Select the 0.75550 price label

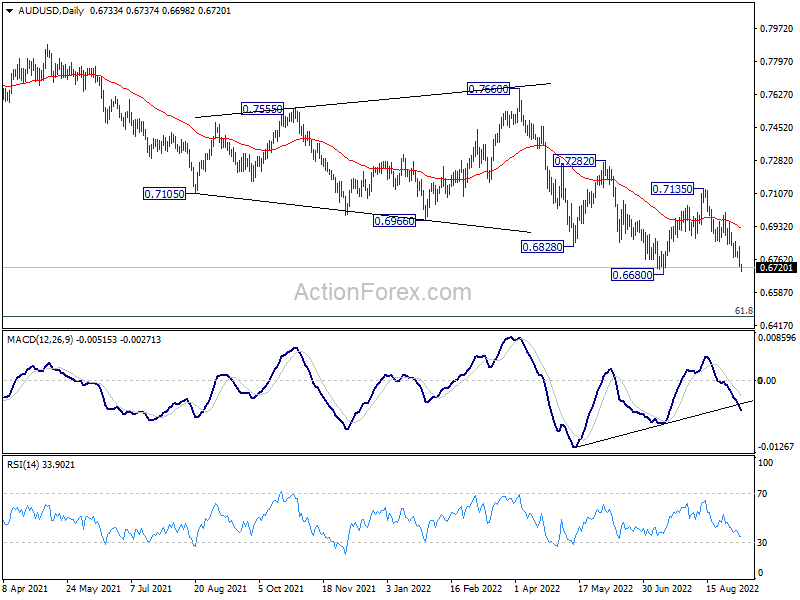coord(262,109)
